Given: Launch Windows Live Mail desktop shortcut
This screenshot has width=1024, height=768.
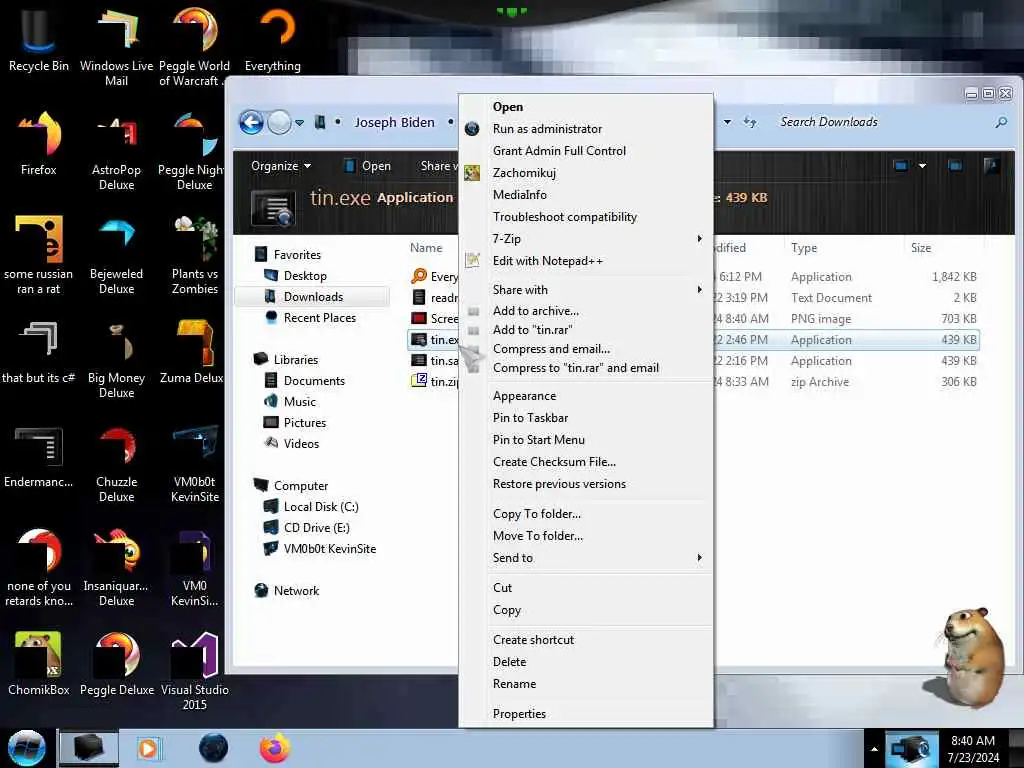Looking at the screenshot, I should click(x=116, y=47).
